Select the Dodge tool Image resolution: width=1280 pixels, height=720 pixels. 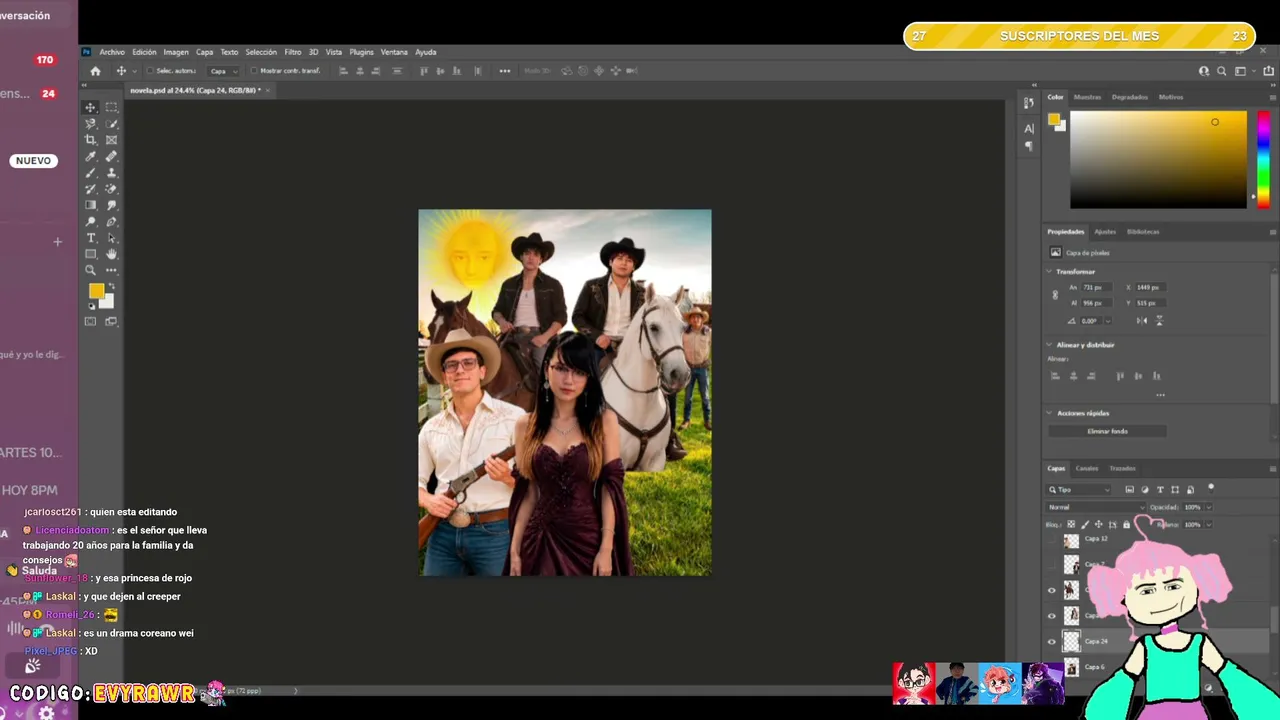[91, 221]
